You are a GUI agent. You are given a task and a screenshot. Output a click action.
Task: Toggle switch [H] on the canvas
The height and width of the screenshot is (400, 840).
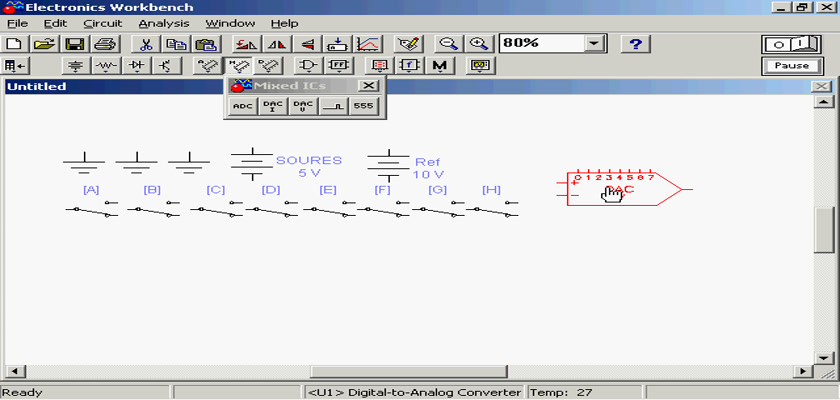492,209
